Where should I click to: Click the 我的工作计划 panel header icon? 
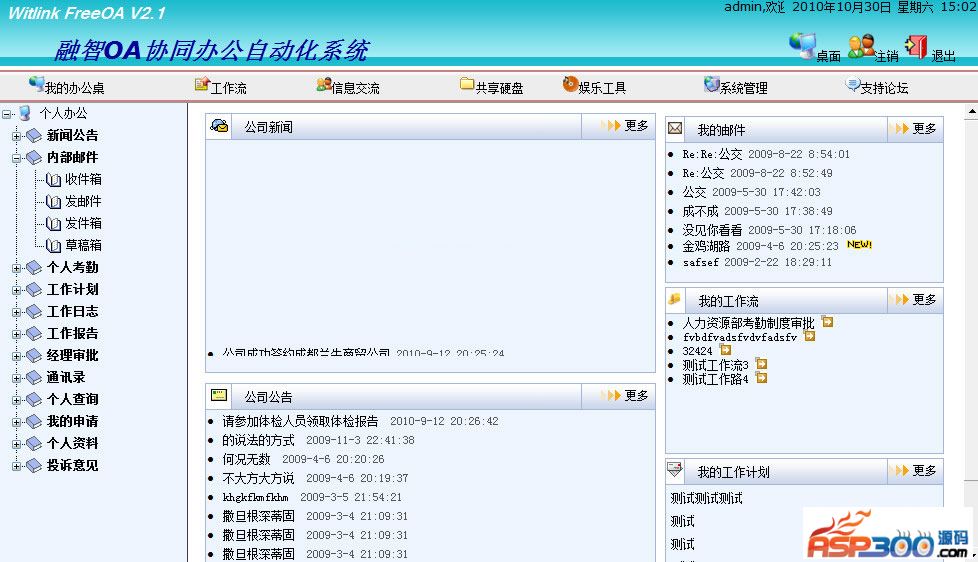pos(676,470)
